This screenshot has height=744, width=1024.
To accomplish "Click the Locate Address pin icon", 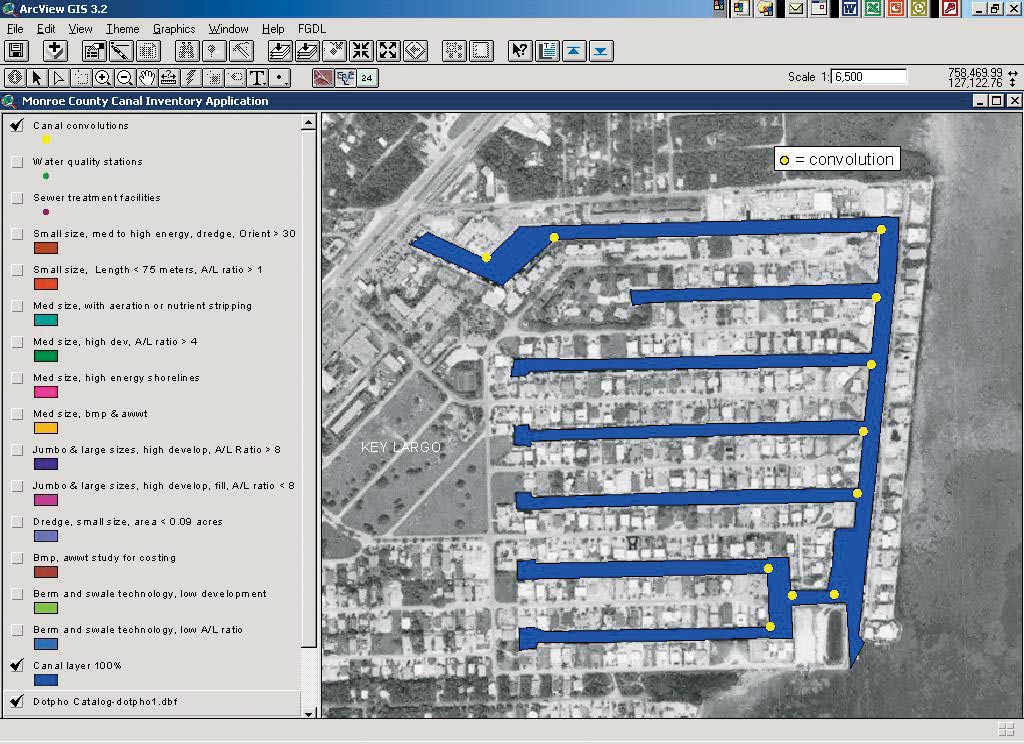I will pyautogui.click(x=214, y=50).
